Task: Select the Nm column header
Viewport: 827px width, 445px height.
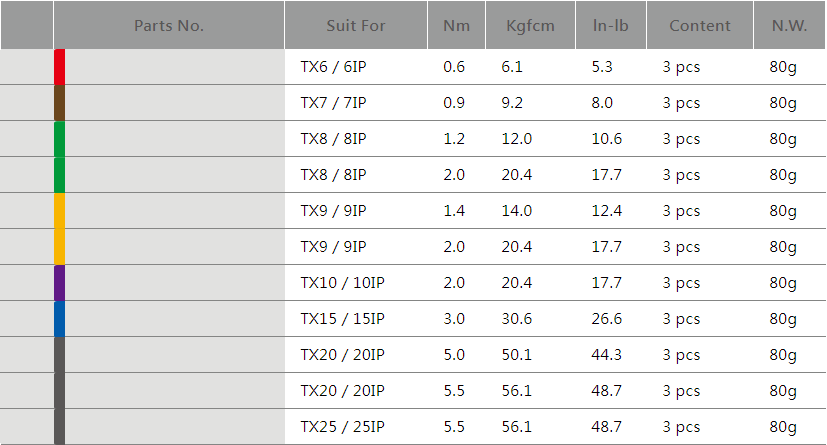Action: (x=456, y=26)
